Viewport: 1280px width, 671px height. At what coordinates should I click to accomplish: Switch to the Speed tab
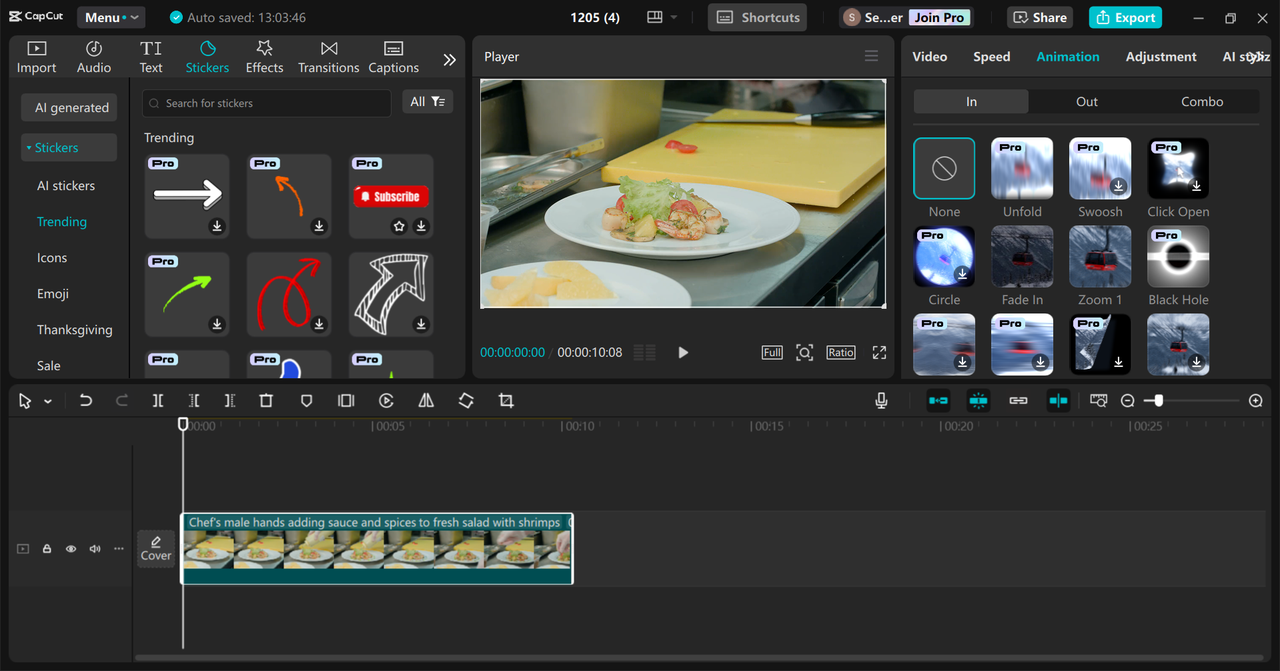992,57
